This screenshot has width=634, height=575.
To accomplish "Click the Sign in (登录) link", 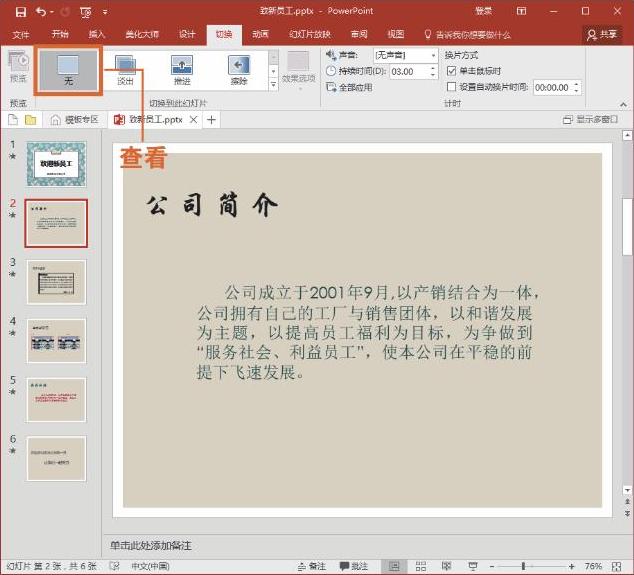I will tap(483, 11).
